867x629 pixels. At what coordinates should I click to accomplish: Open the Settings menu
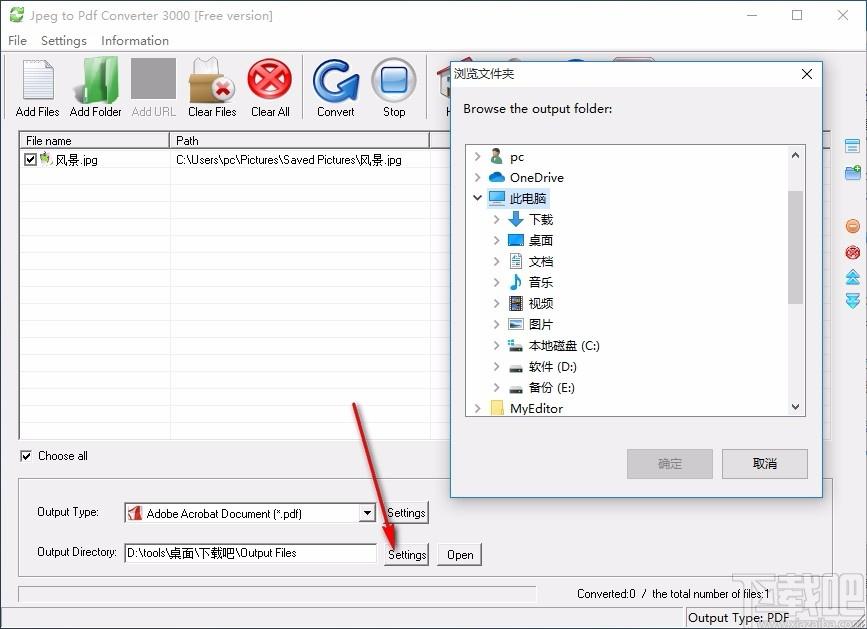[64, 40]
